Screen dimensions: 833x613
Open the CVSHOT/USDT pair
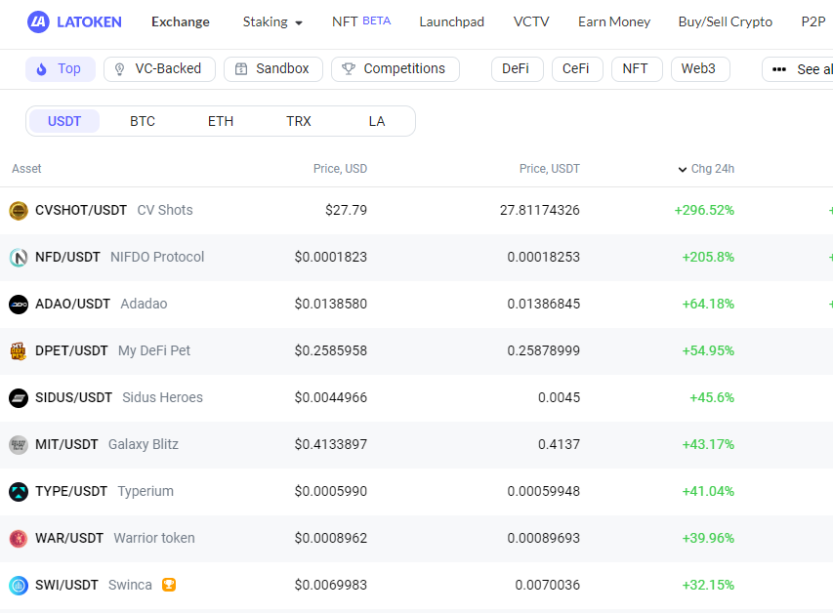pyautogui.click(x=81, y=210)
